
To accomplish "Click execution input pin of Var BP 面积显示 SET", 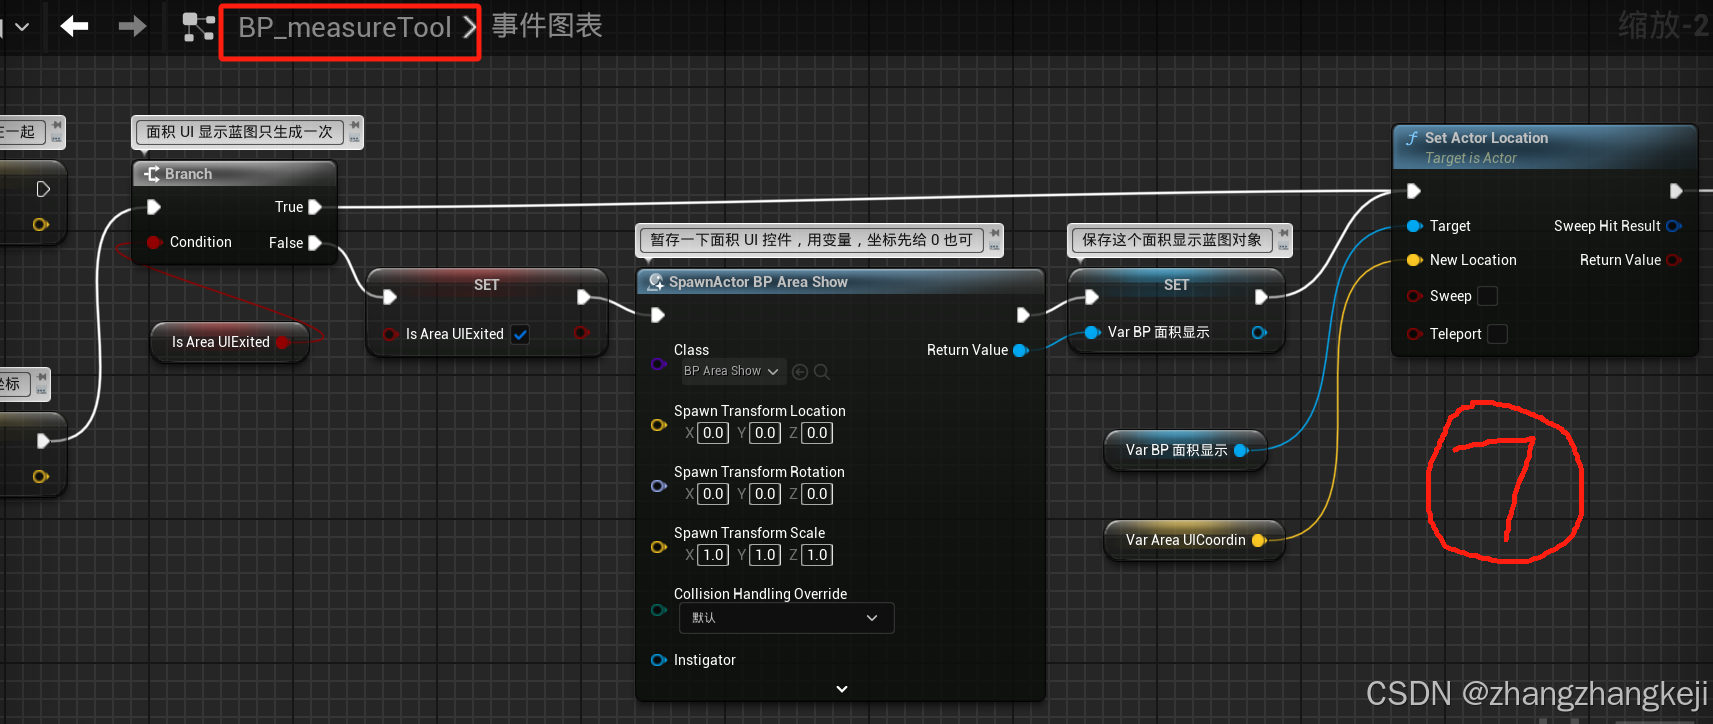I will [x=1092, y=297].
